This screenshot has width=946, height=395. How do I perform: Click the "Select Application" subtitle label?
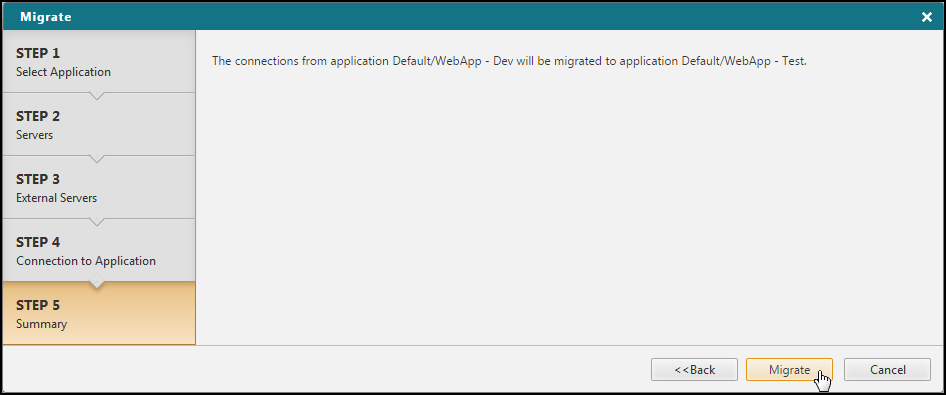(63, 72)
